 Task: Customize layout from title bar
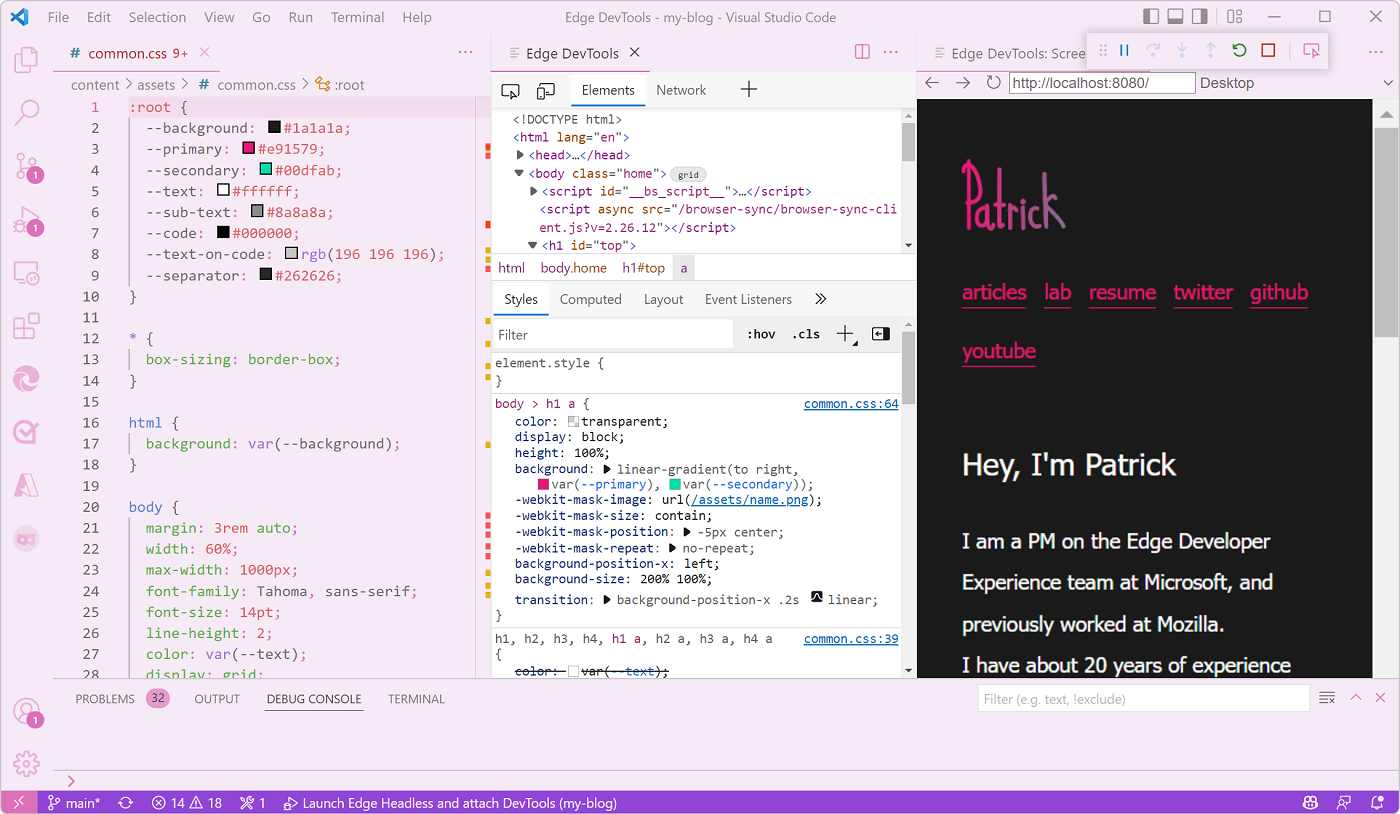click(1234, 17)
